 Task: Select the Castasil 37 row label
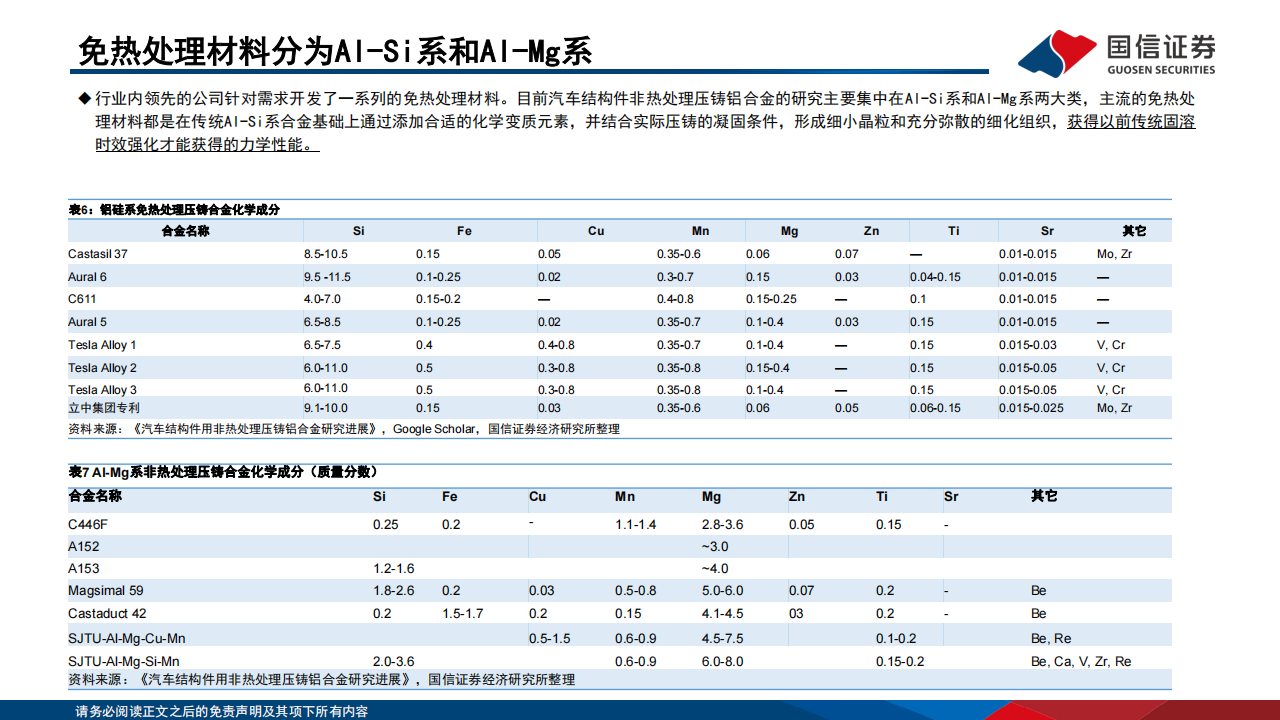click(98, 254)
